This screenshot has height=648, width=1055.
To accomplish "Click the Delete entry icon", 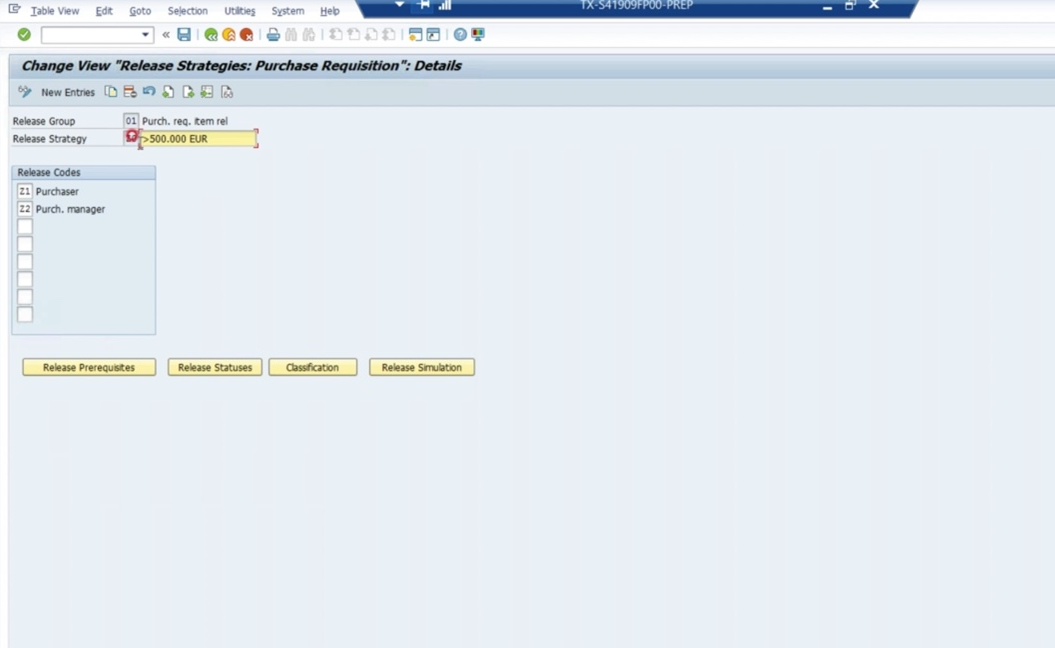I will point(130,92).
